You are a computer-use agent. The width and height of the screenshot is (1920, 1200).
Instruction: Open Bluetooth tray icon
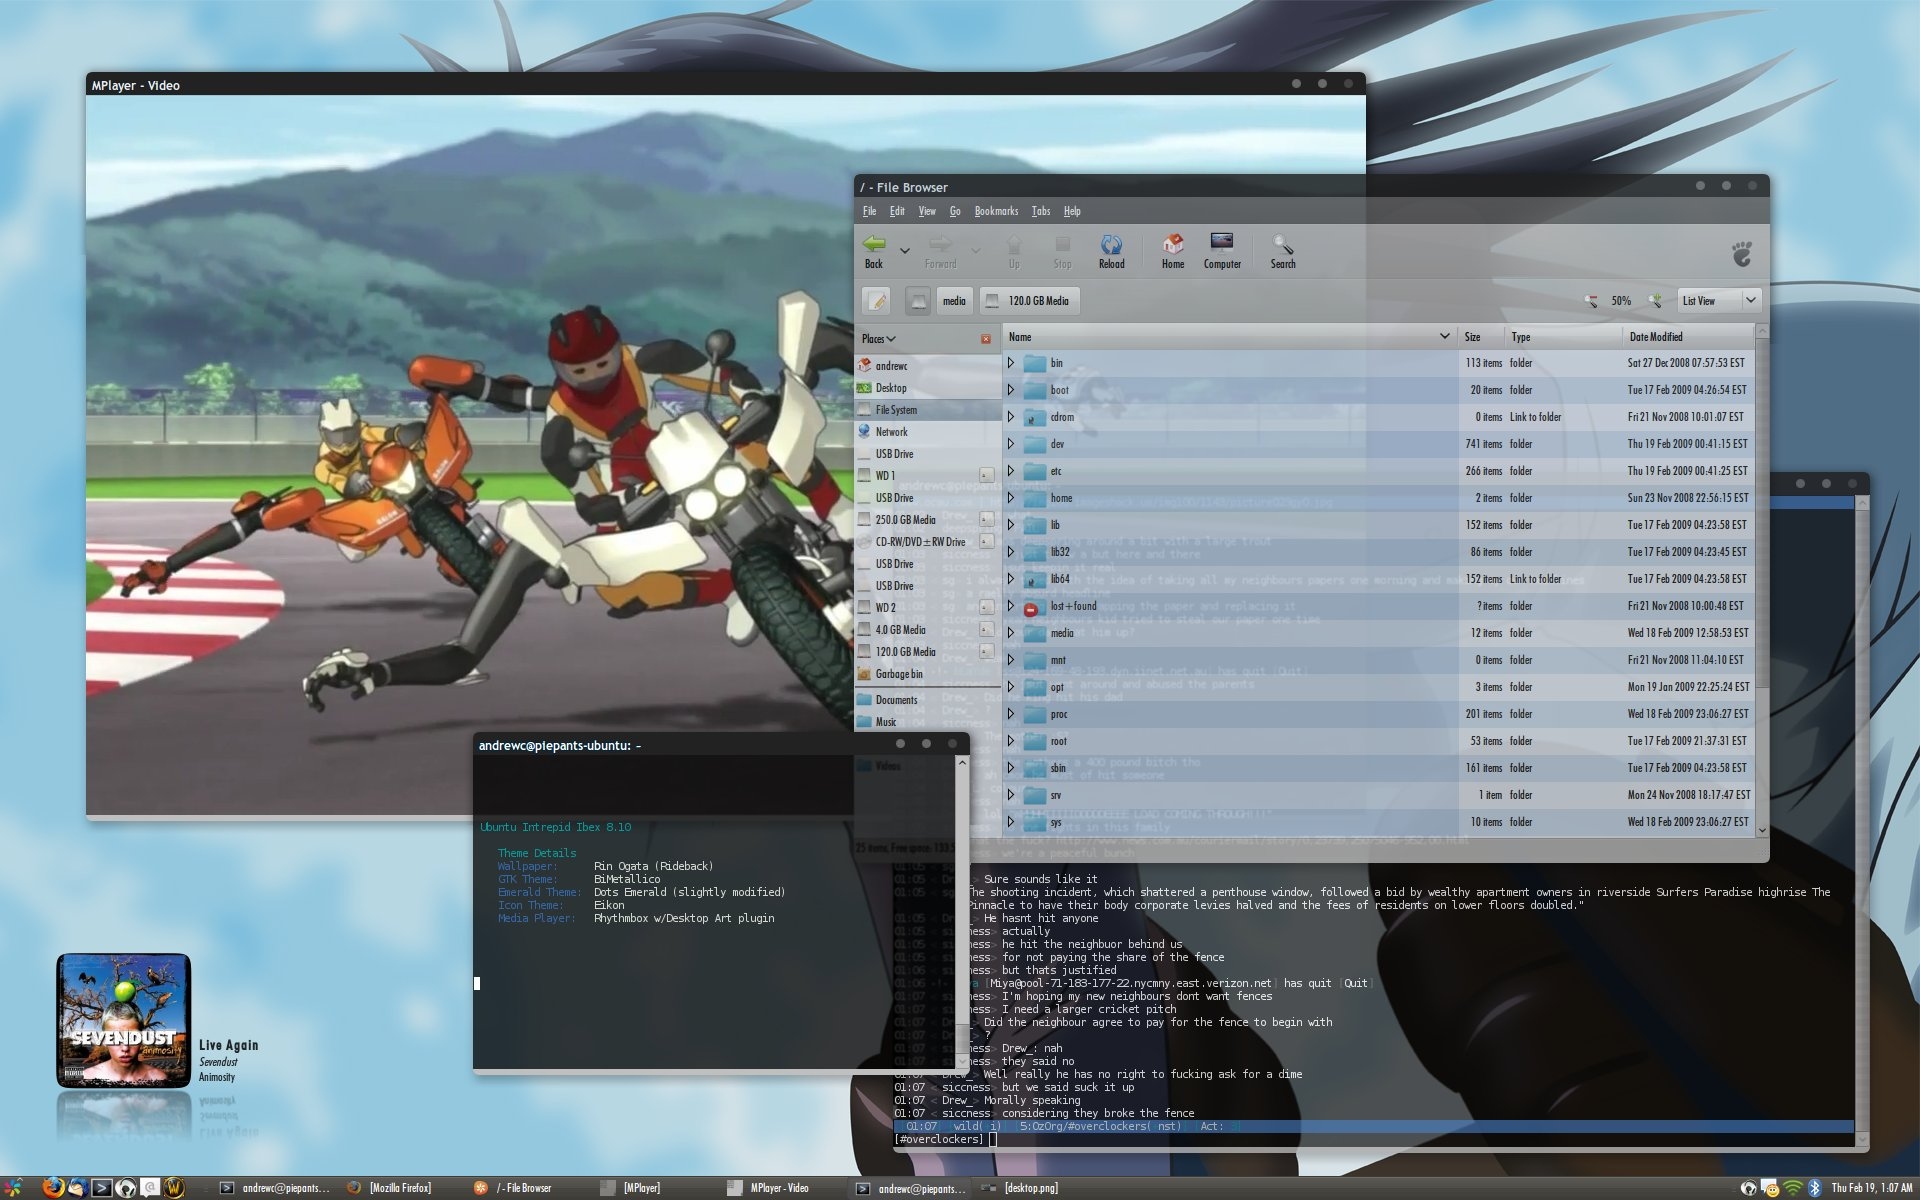(x=1814, y=1188)
